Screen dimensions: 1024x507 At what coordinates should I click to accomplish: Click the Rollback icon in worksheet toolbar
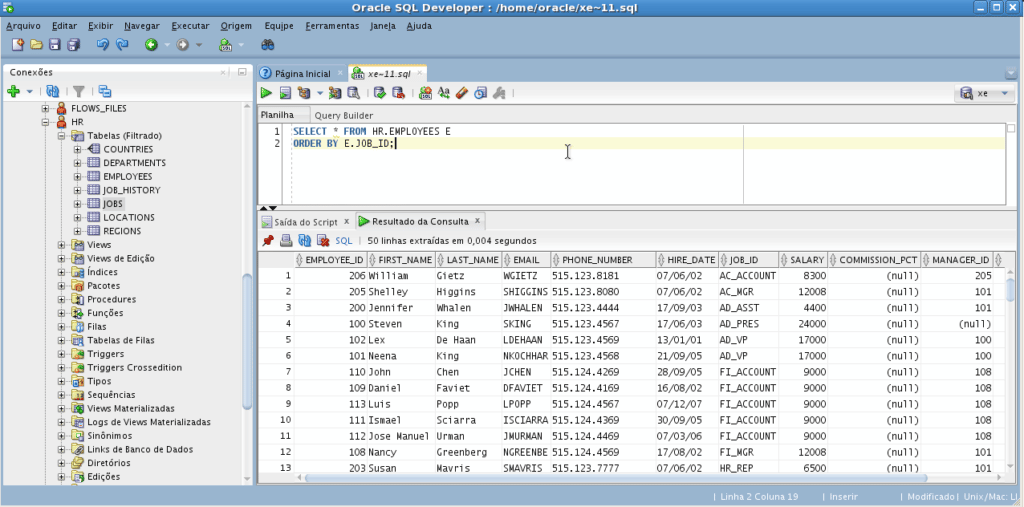pos(398,93)
